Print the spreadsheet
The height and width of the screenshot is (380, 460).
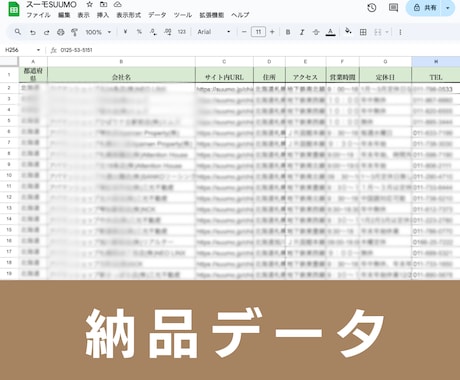click(60, 32)
